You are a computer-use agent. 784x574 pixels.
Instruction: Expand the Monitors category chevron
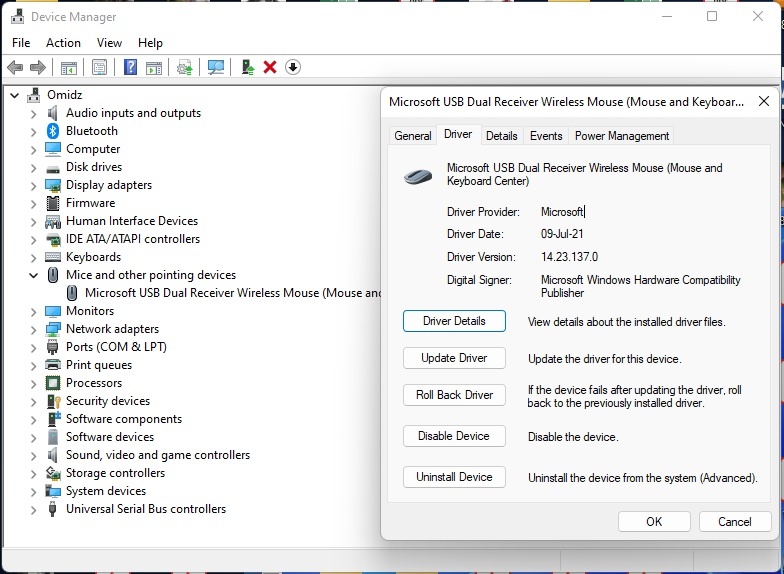[x=34, y=312]
